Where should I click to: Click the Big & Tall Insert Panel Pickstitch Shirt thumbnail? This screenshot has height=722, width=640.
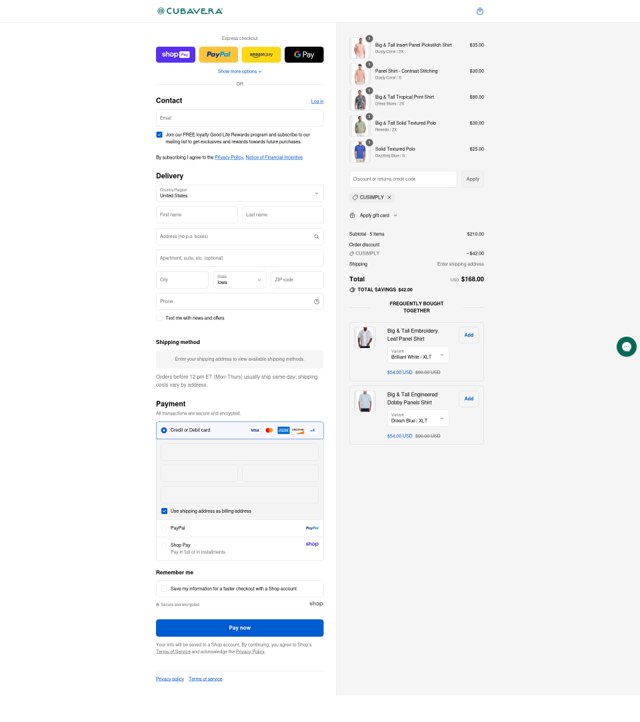(360, 48)
